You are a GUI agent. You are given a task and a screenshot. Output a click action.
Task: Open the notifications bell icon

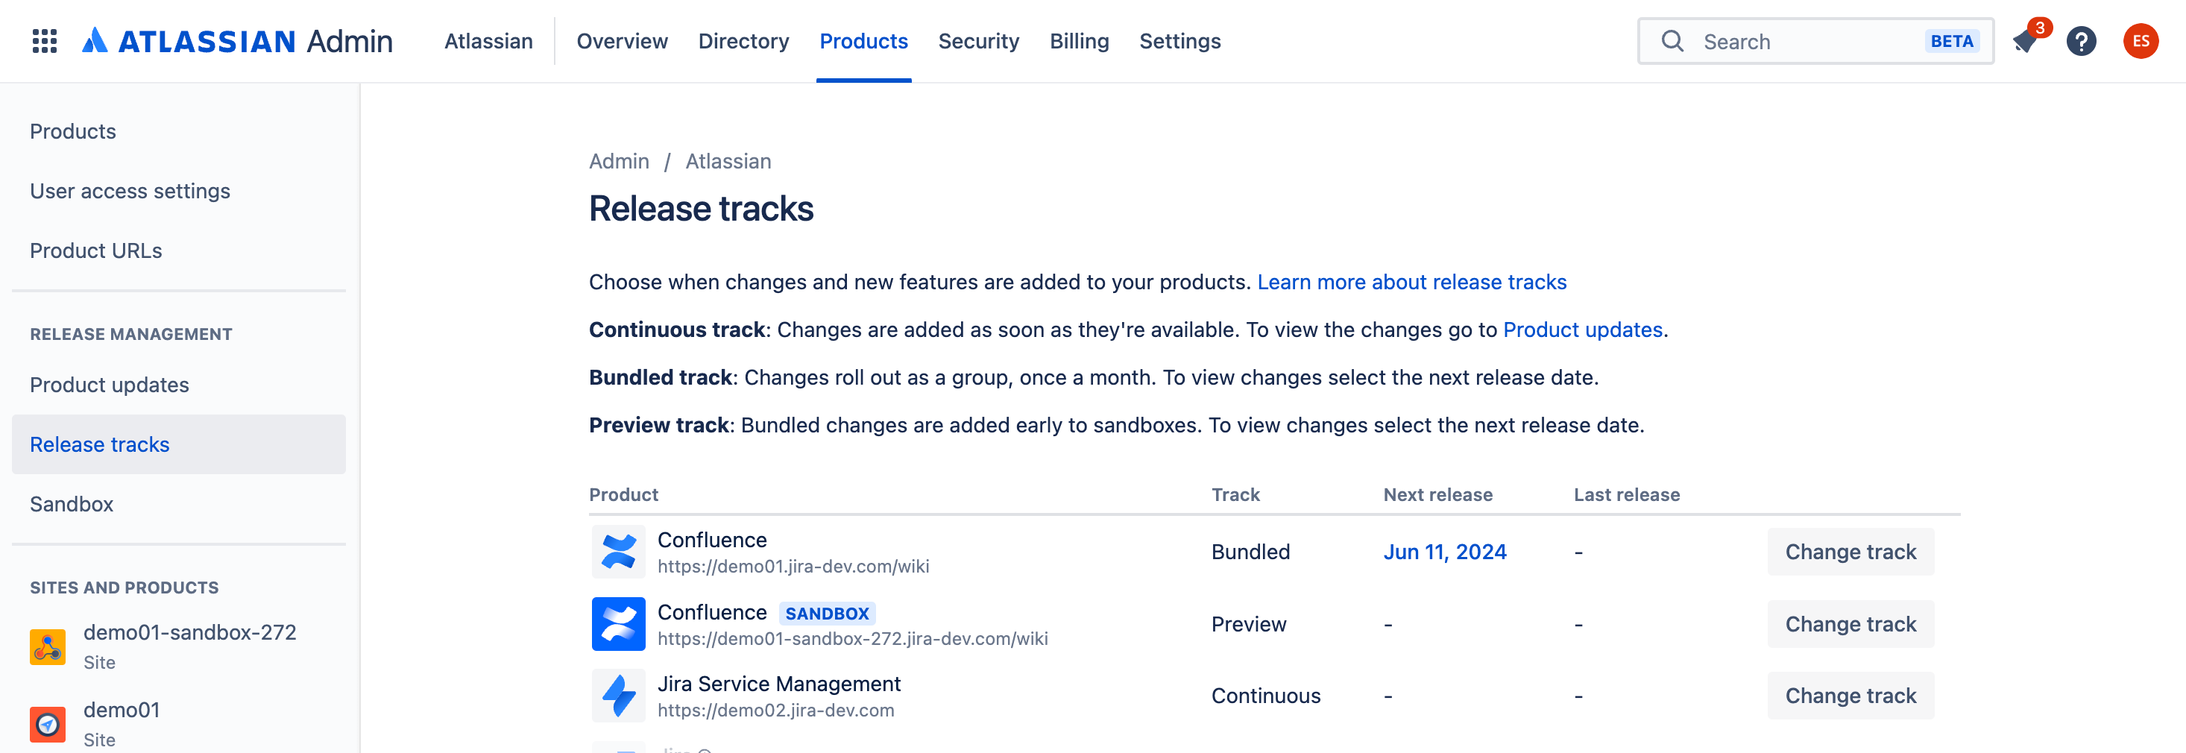[2026, 41]
